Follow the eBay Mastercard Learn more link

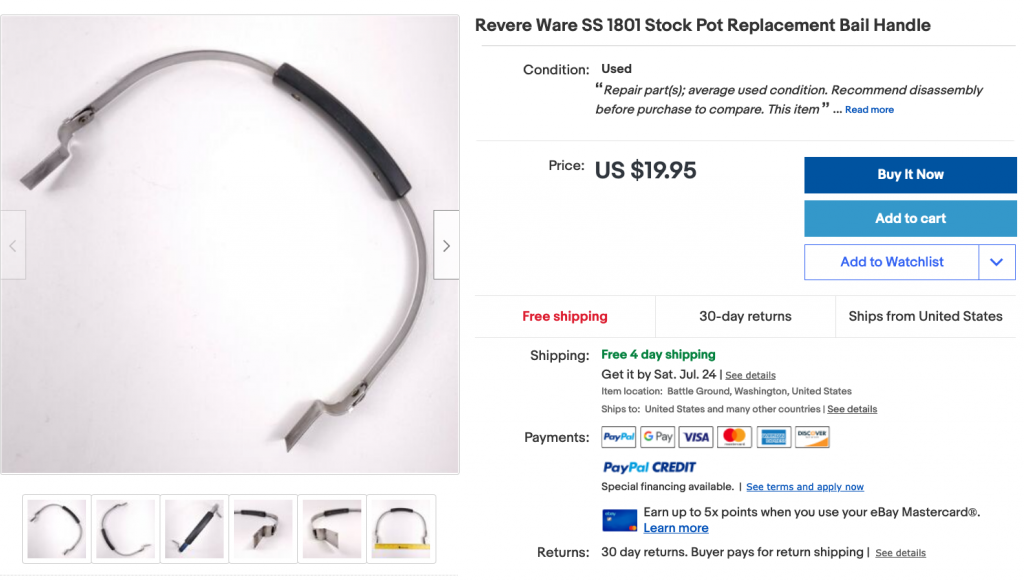(676, 528)
